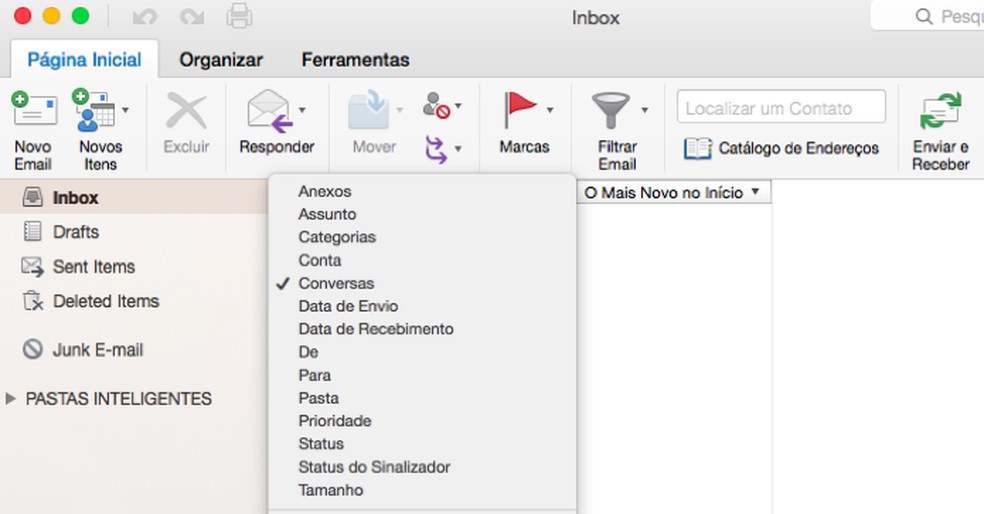
Task: Expand the block sender dropdown arrow
Action: tap(458, 106)
